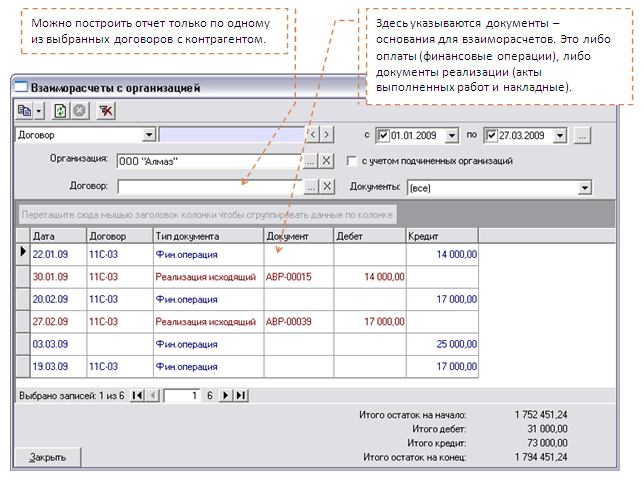Screen dimensions: 644x481
Task: Enable 'с учетом подчиненных организаций' checkbox
Action: pyautogui.click(x=352, y=161)
